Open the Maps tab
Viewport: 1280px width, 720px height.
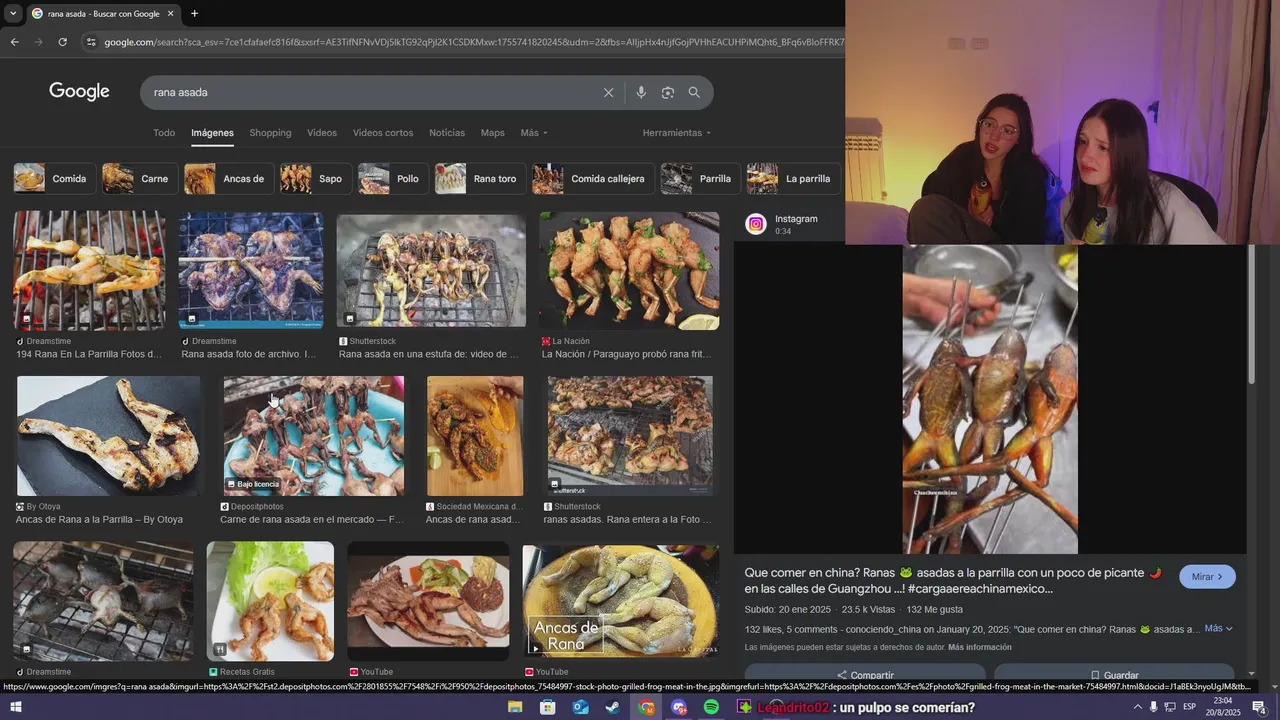coord(493,133)
